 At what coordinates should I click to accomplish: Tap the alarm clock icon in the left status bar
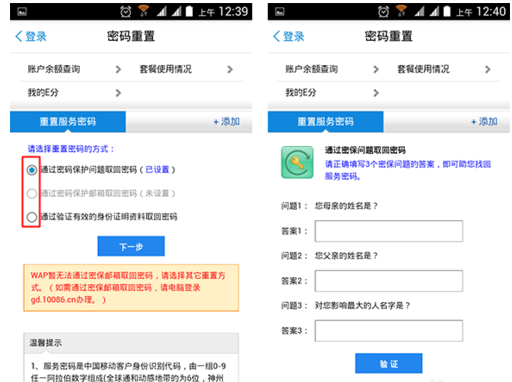[x=126, y=12]
